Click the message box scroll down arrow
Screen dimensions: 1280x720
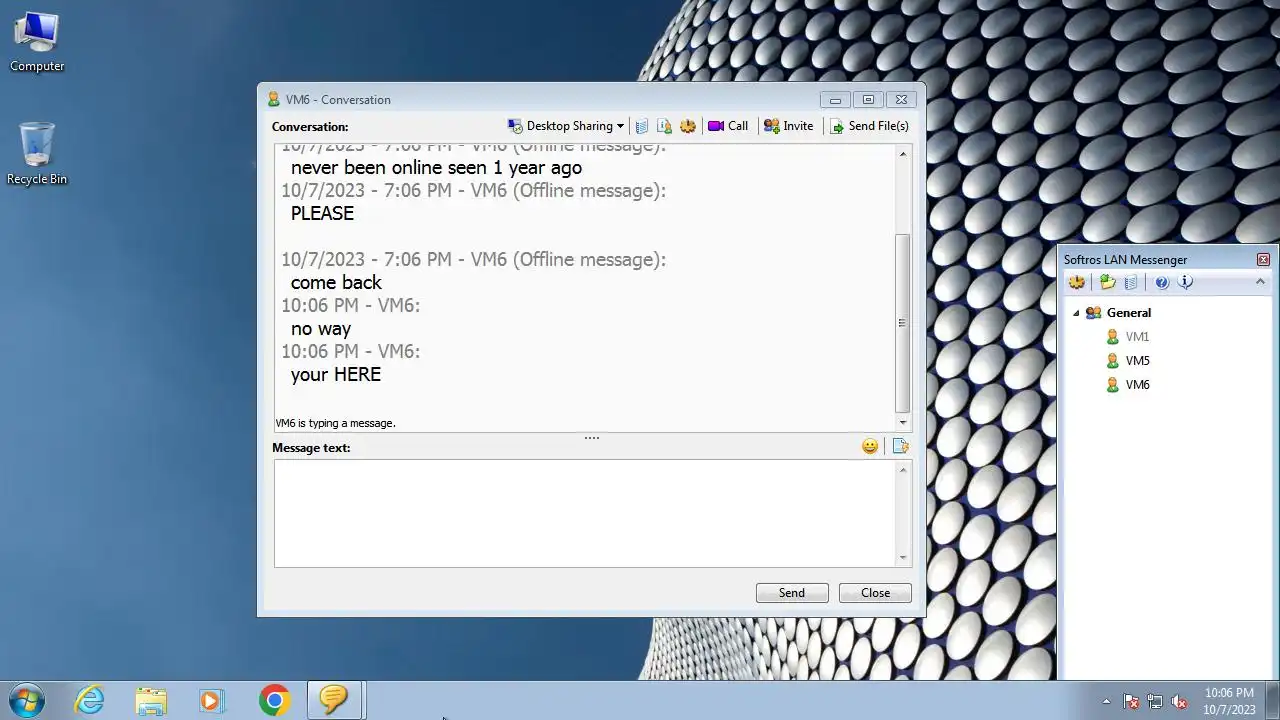[x=903, y=558]
